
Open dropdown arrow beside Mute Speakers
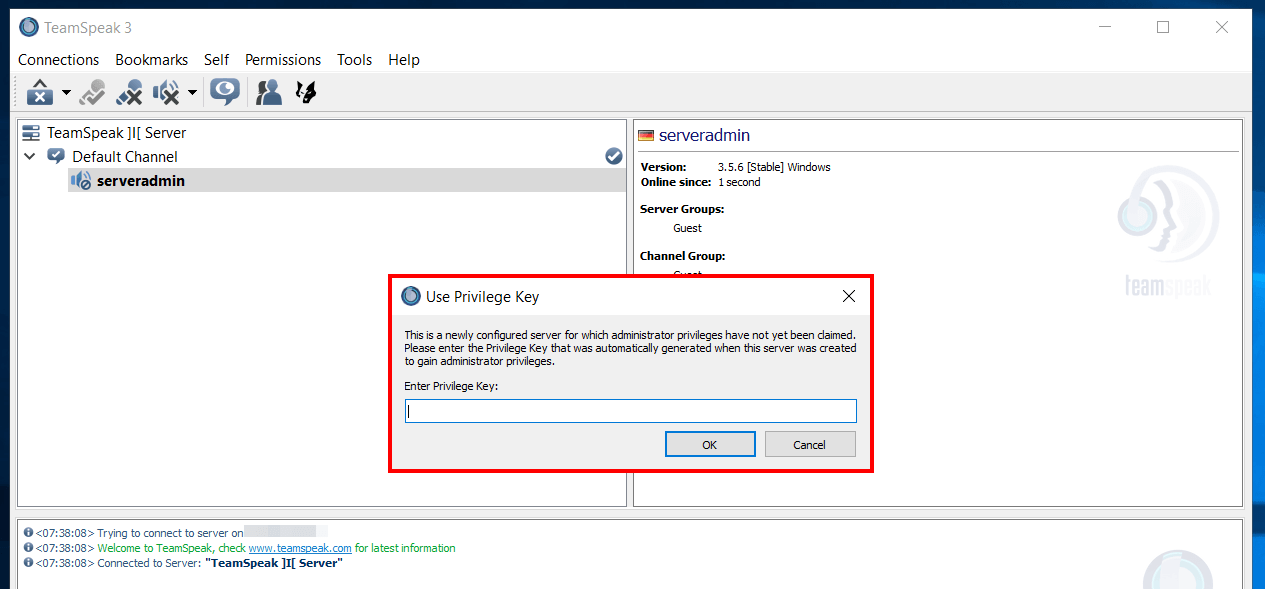(192, 93)
